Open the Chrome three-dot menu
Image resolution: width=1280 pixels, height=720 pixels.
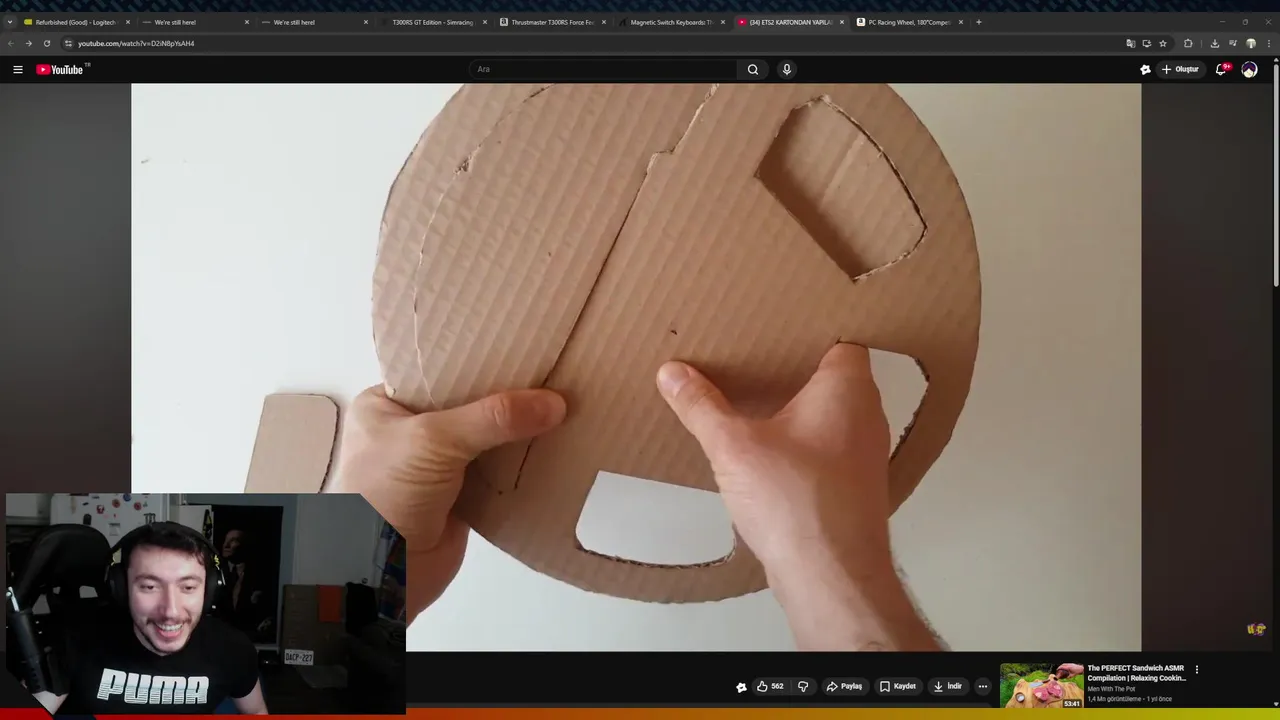[1269, 43]
